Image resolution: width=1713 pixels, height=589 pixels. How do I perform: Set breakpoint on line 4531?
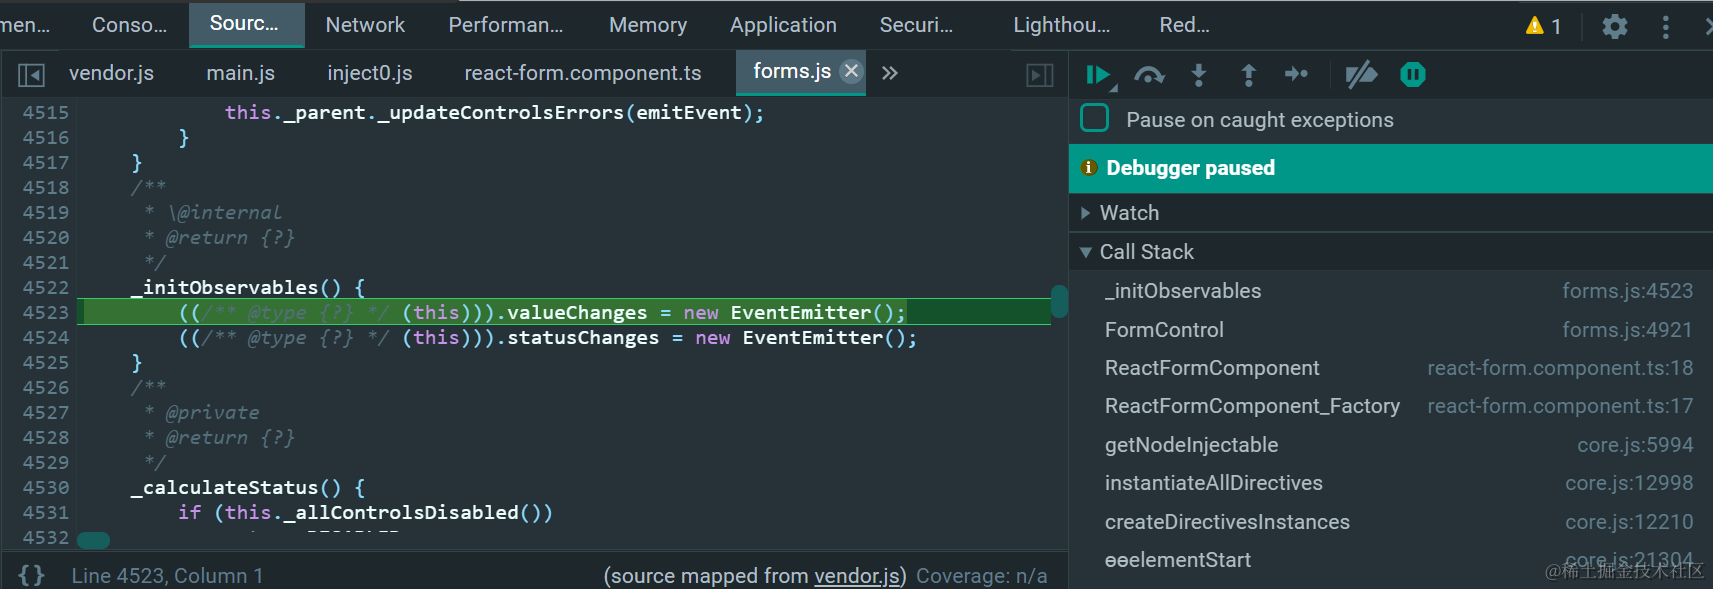pyautogui.click(x=46, y=513)
